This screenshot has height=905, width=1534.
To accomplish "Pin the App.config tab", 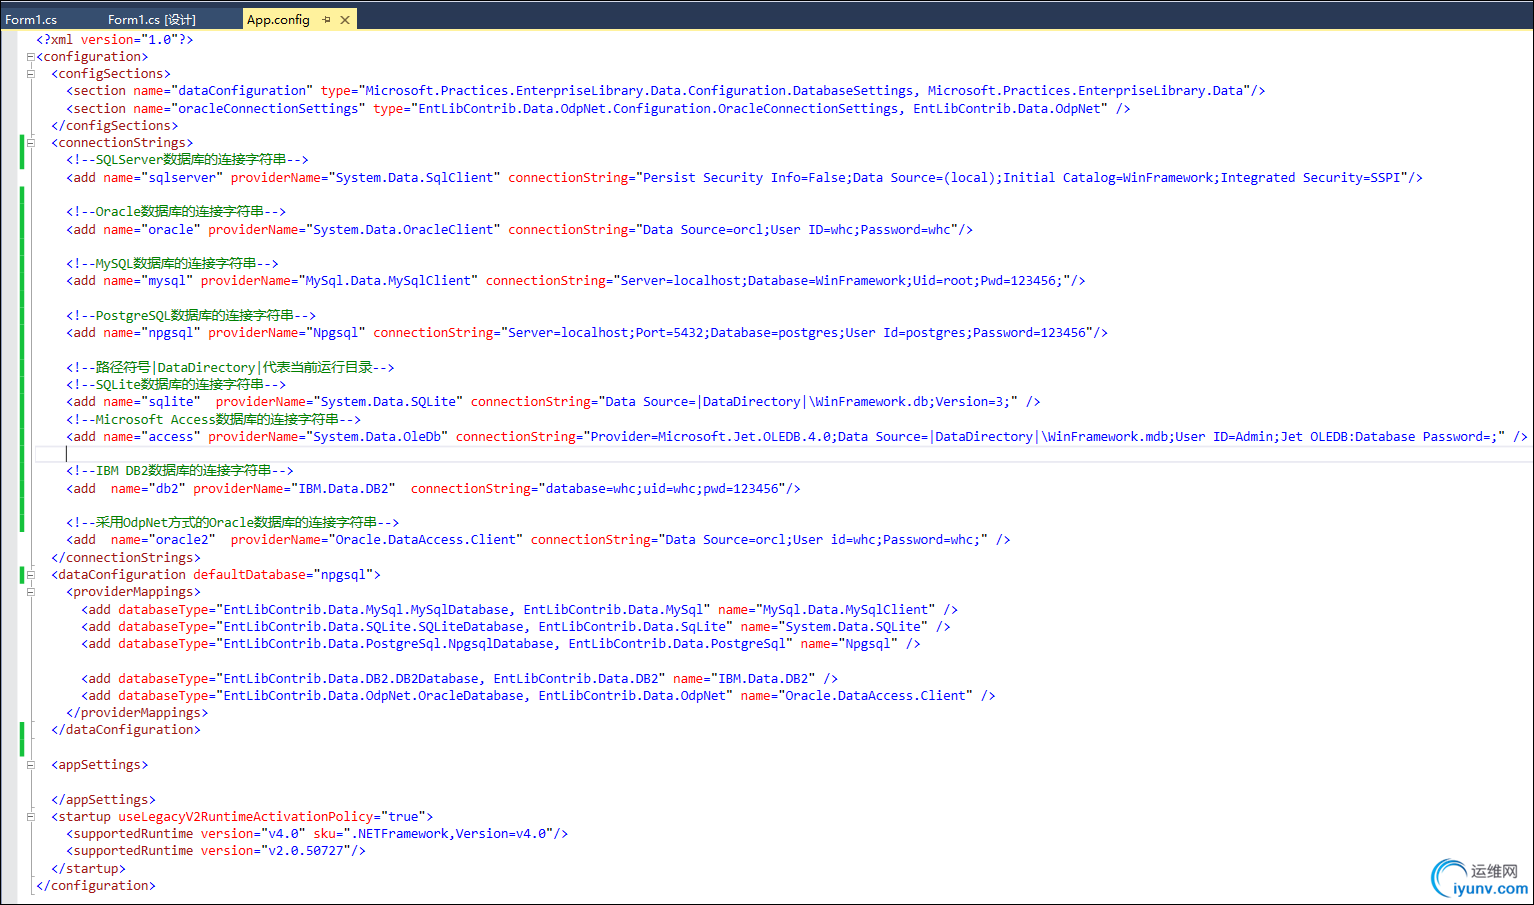I will tap(326, 19).
